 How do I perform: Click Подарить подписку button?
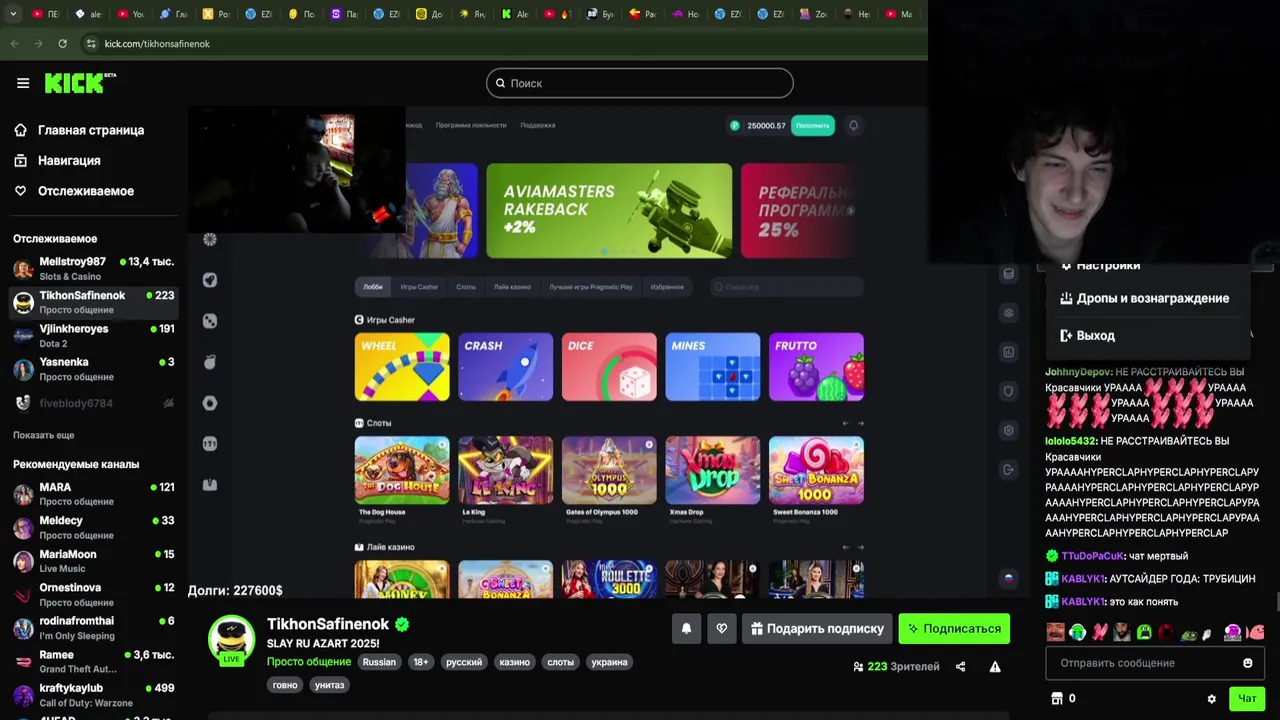click(x=817, y=629)
